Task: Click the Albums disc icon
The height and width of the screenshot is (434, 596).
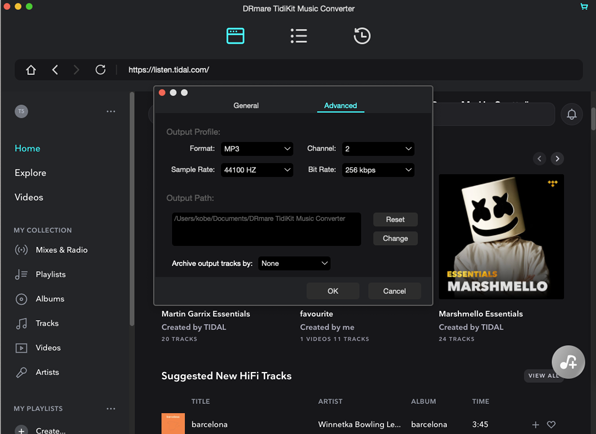Action: pyautogui.click(x=21, y=299)
